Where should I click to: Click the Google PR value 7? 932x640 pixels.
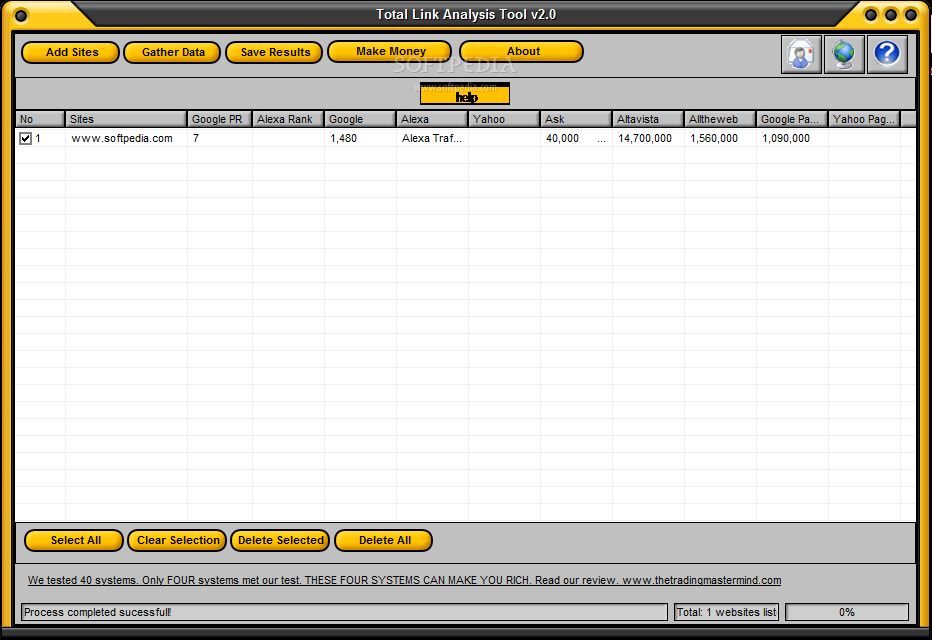click(196, 138)
